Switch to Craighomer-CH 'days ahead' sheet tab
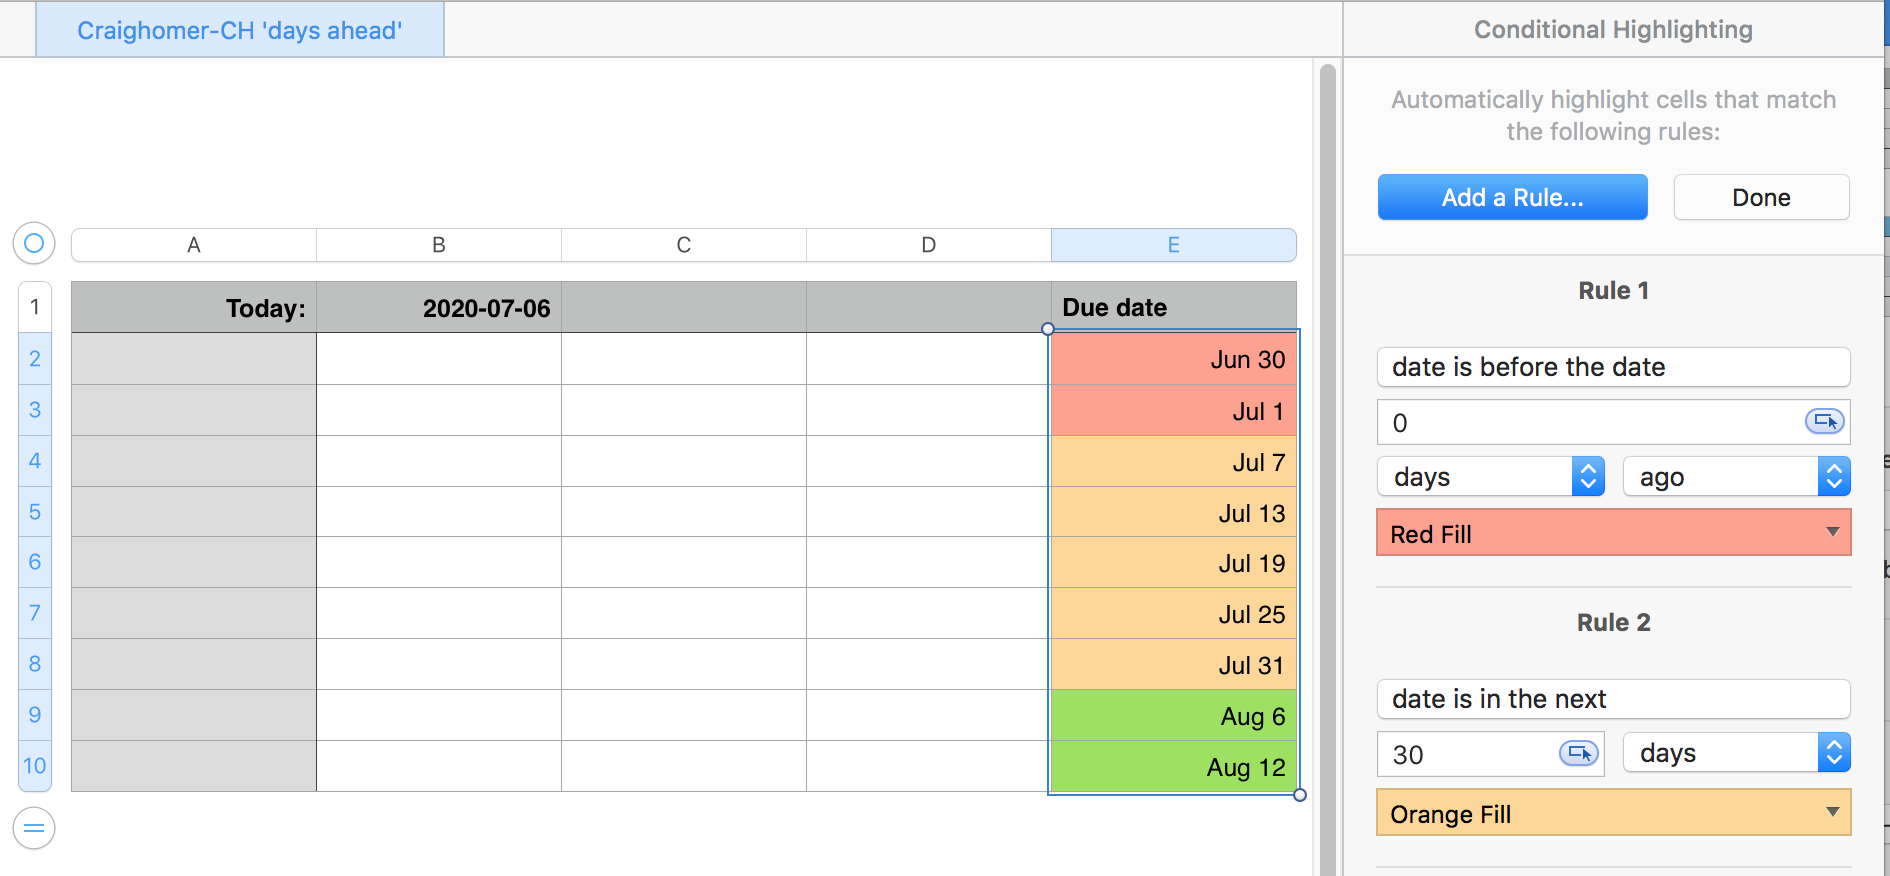Screen dimensions: 1890x876 click(240, 30)
